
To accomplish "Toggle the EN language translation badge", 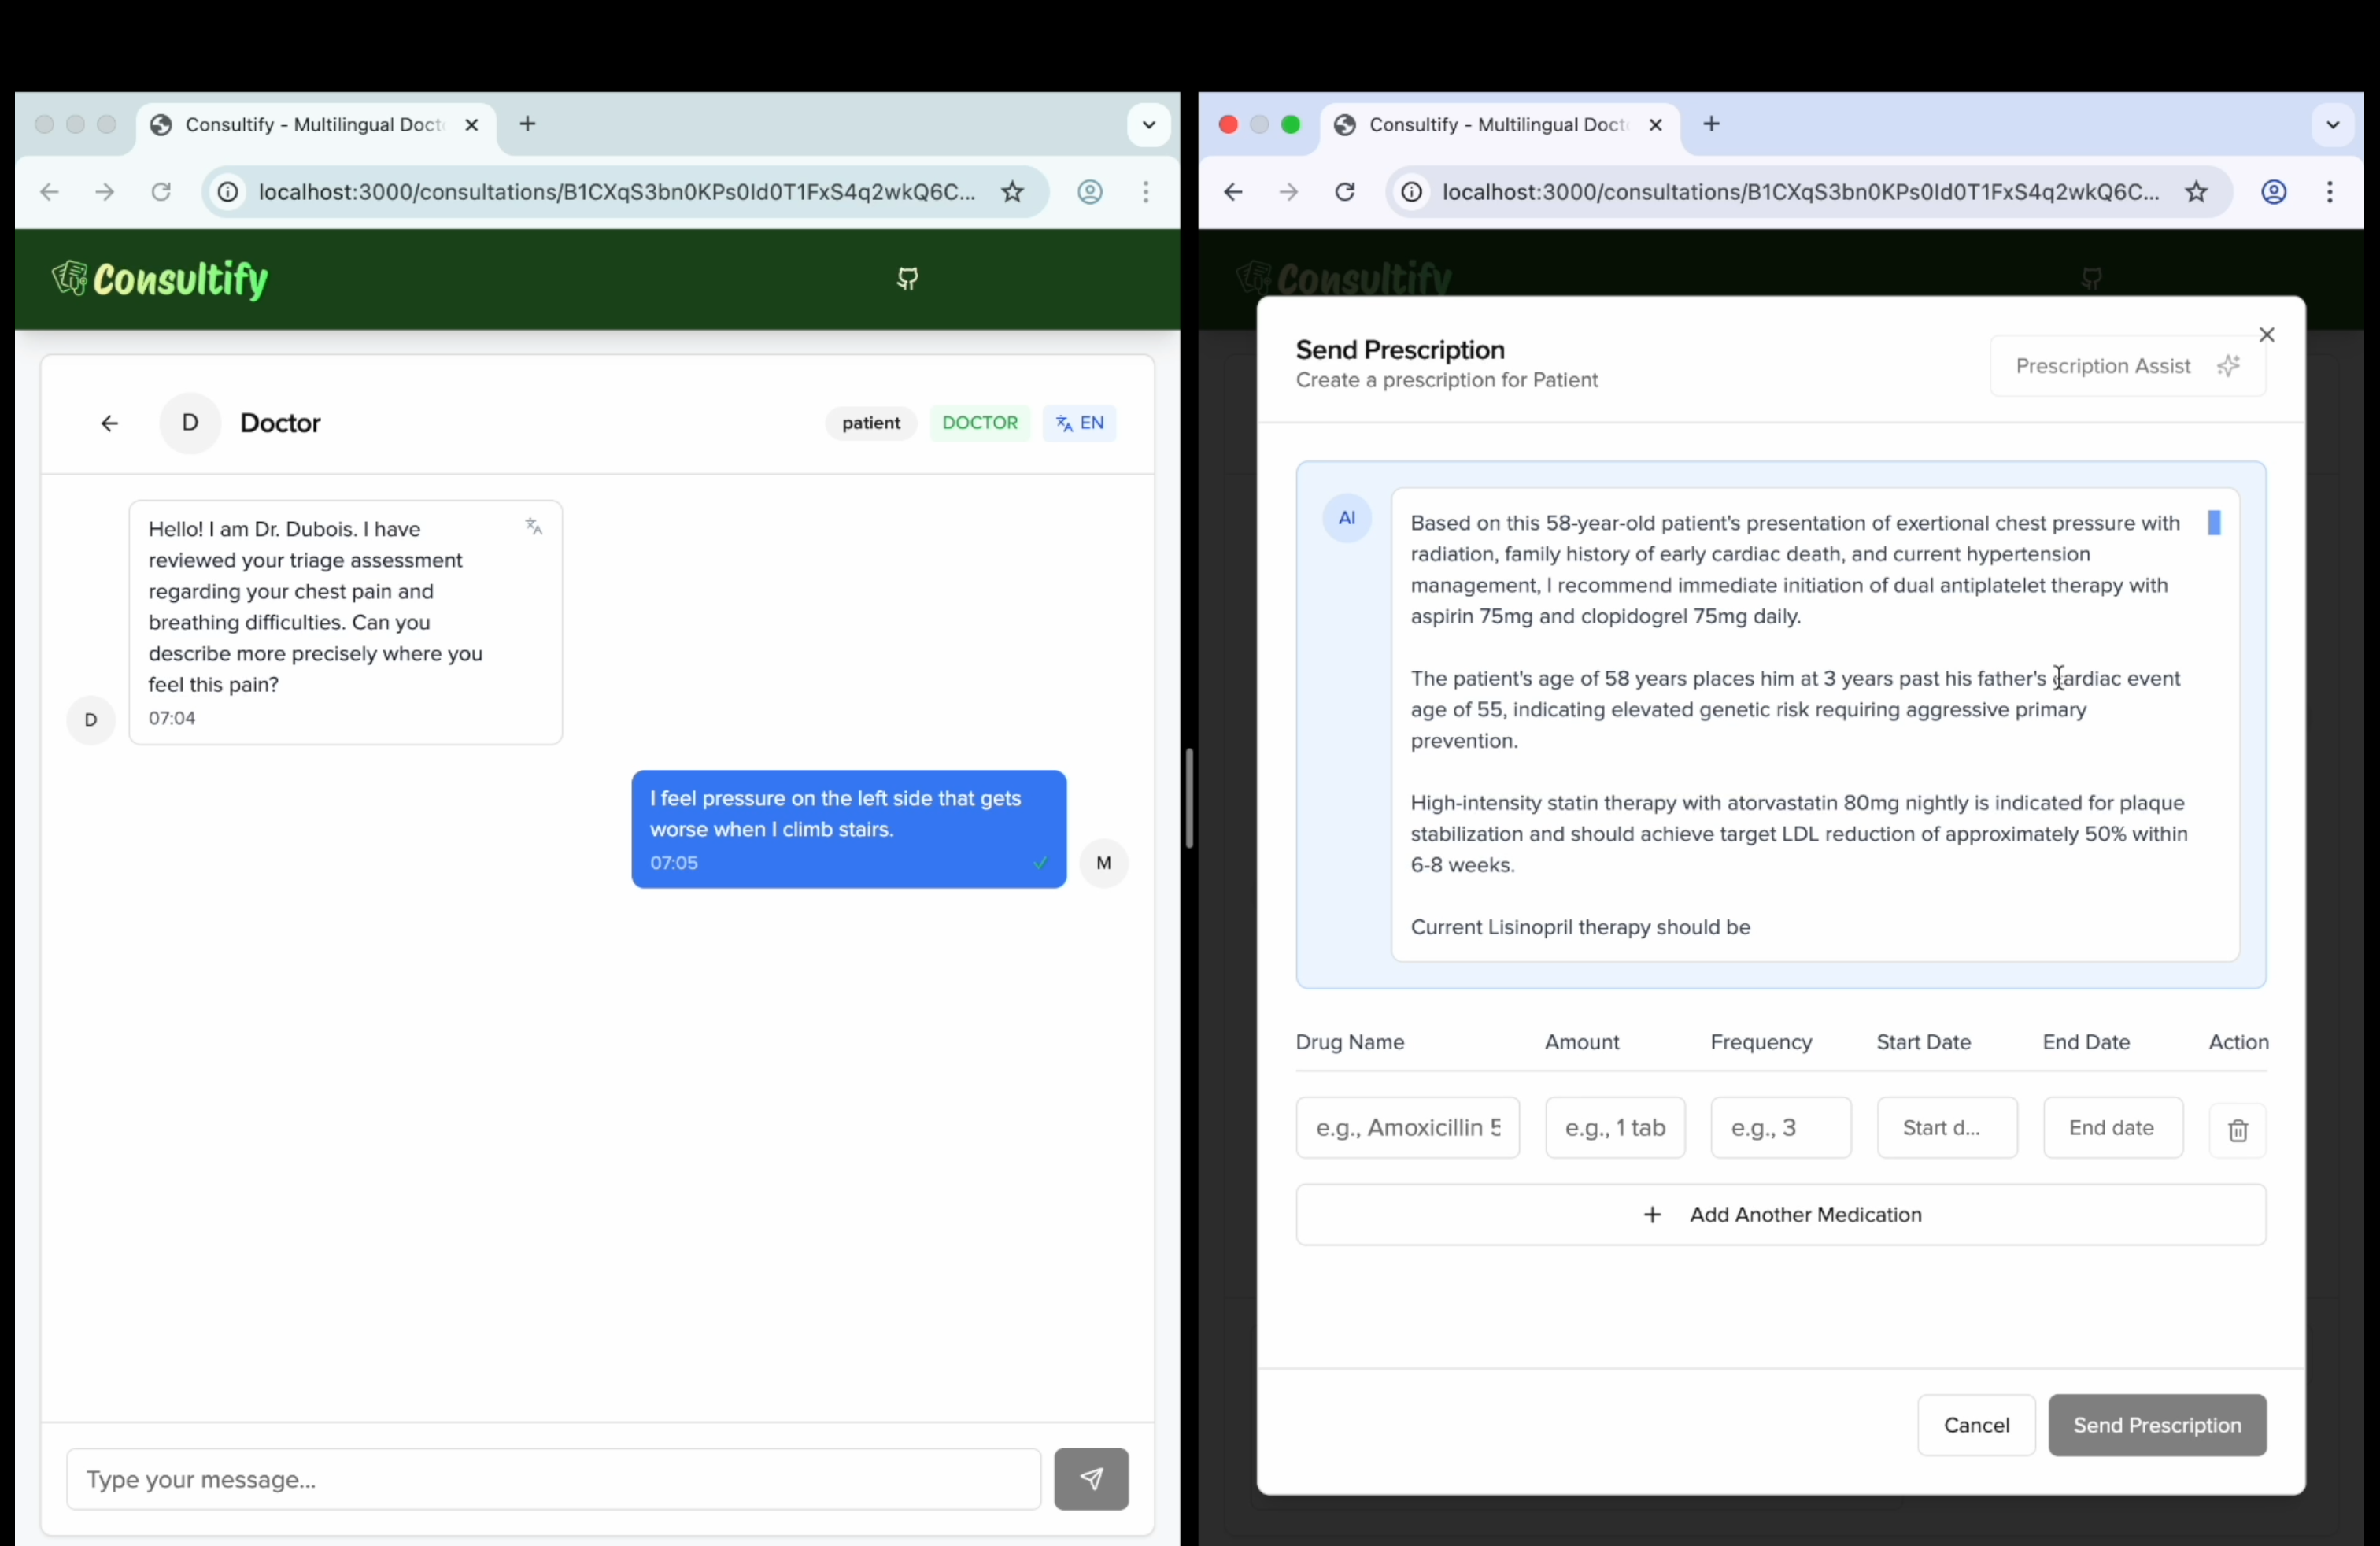I will pyautogui.click(x=1079, y=423).
